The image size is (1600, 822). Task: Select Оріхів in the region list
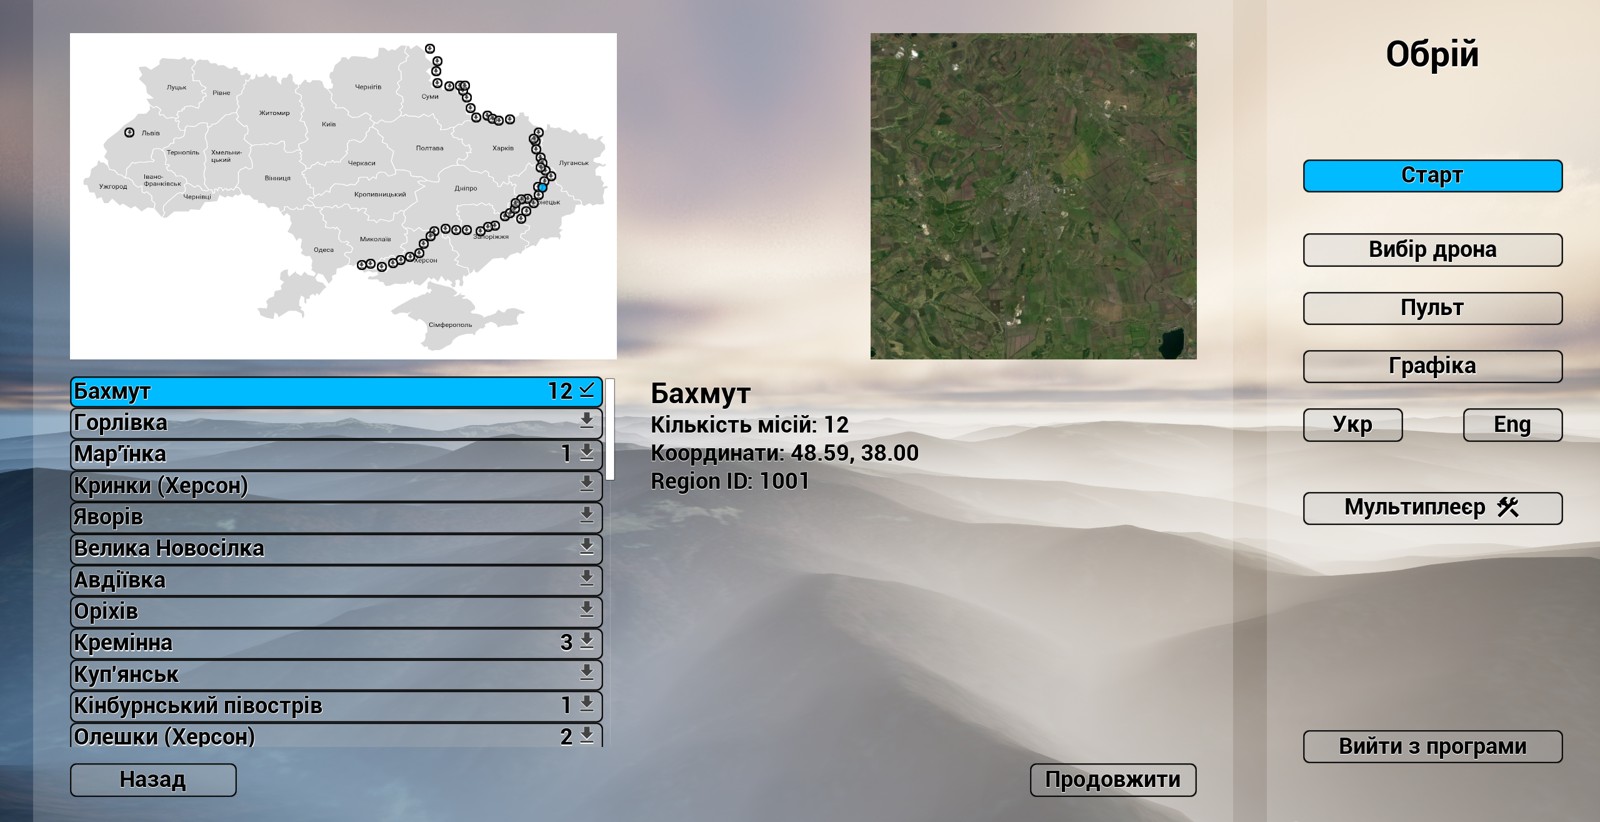click(300, 611)
